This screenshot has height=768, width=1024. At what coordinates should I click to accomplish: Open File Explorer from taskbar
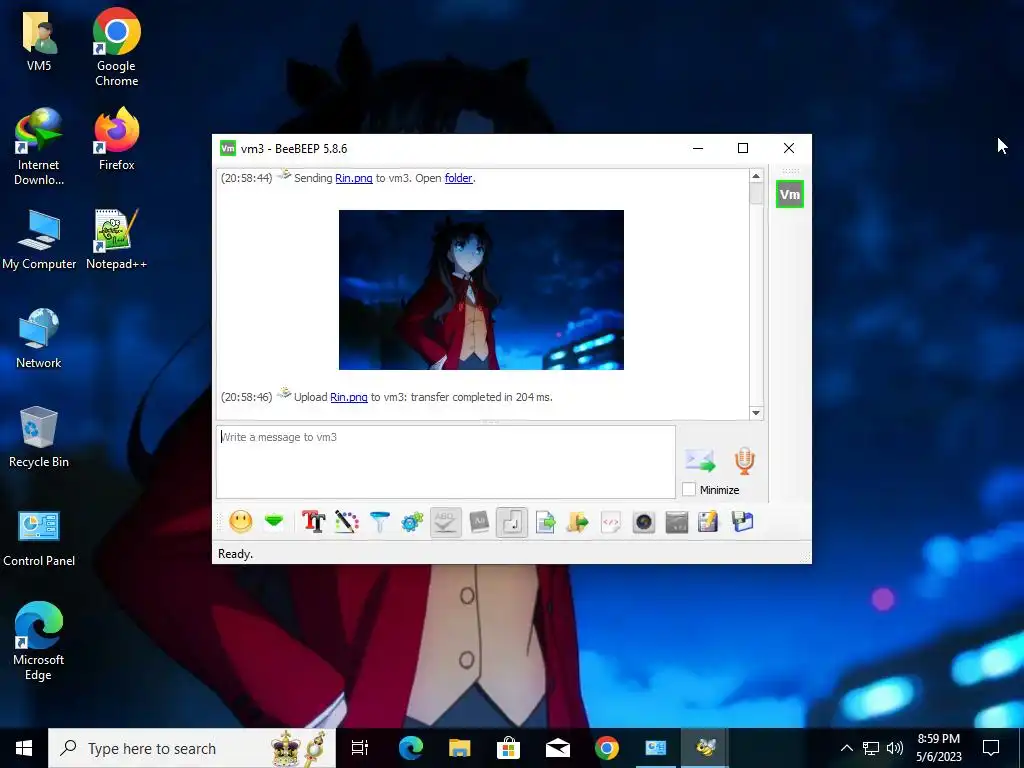click(x=460, y=748)
